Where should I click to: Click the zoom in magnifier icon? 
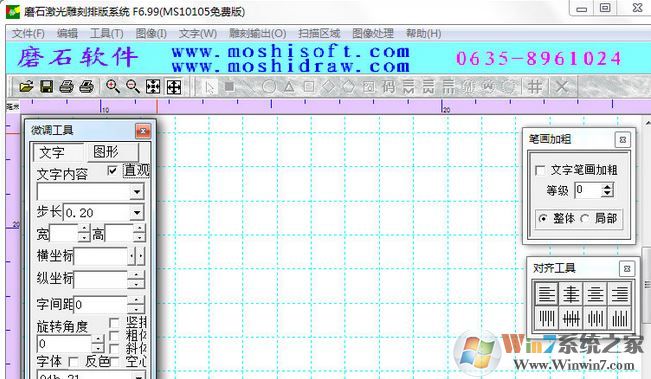[113, 87]
